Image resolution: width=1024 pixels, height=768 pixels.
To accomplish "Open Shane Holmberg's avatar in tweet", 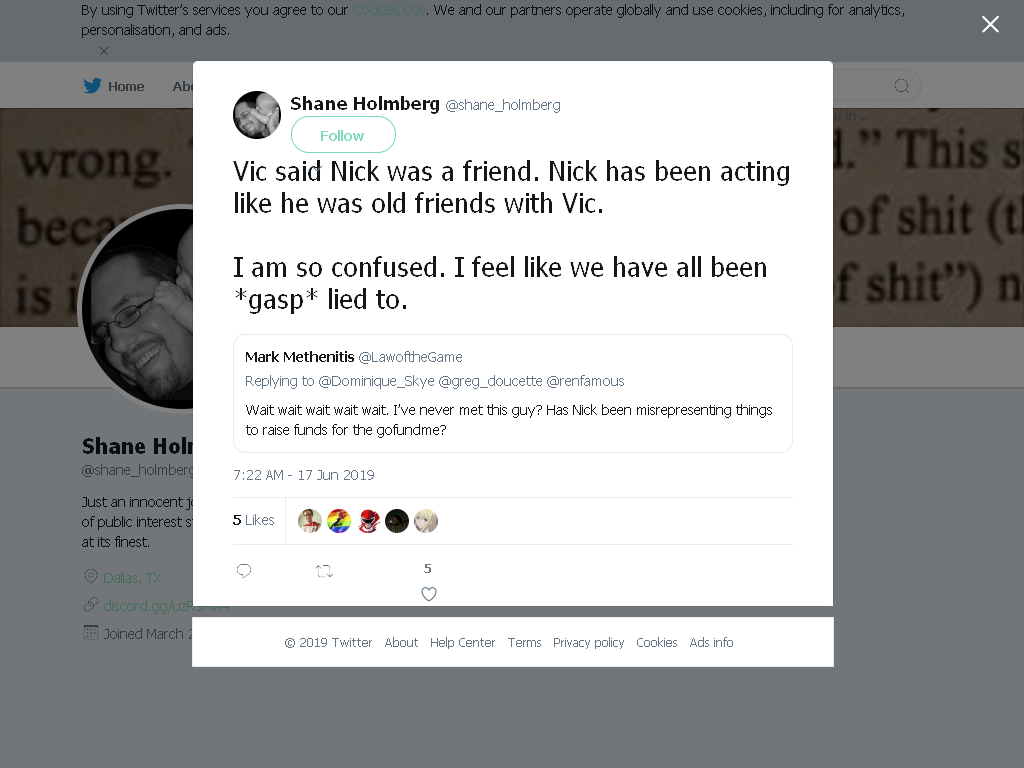I will [257, 115].
